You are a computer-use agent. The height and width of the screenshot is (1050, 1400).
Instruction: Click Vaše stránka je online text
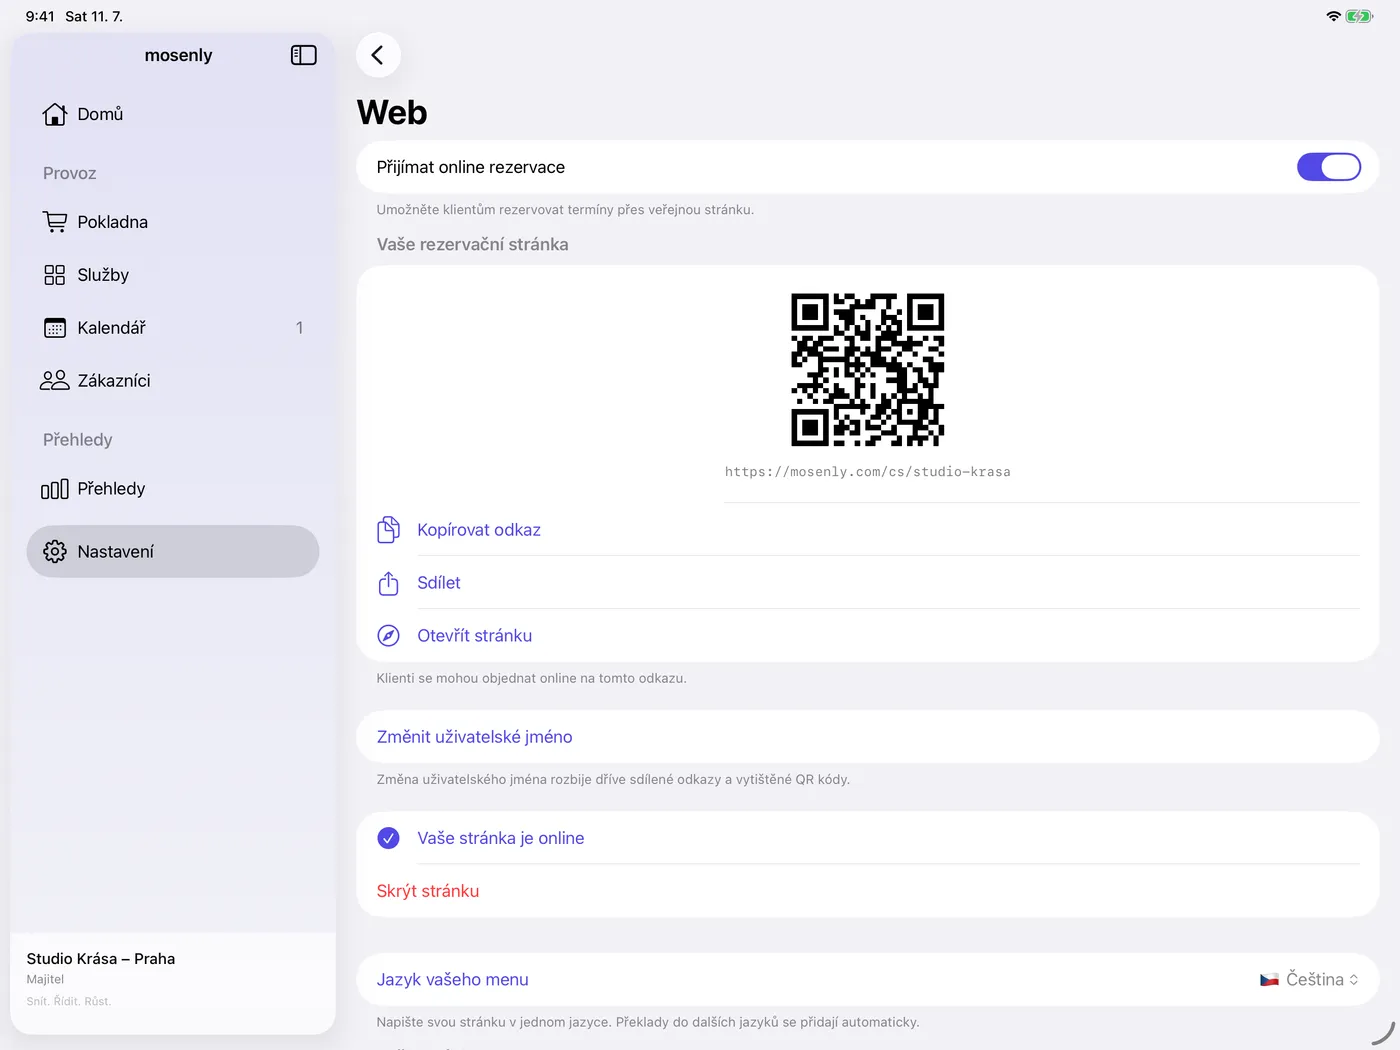point(501,838)
